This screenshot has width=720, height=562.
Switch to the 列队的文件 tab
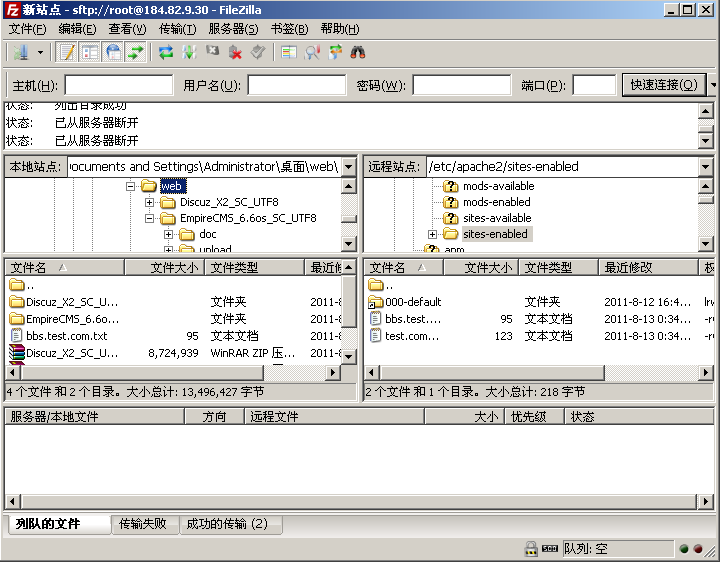pyautogui.click(x=59, y=524)
